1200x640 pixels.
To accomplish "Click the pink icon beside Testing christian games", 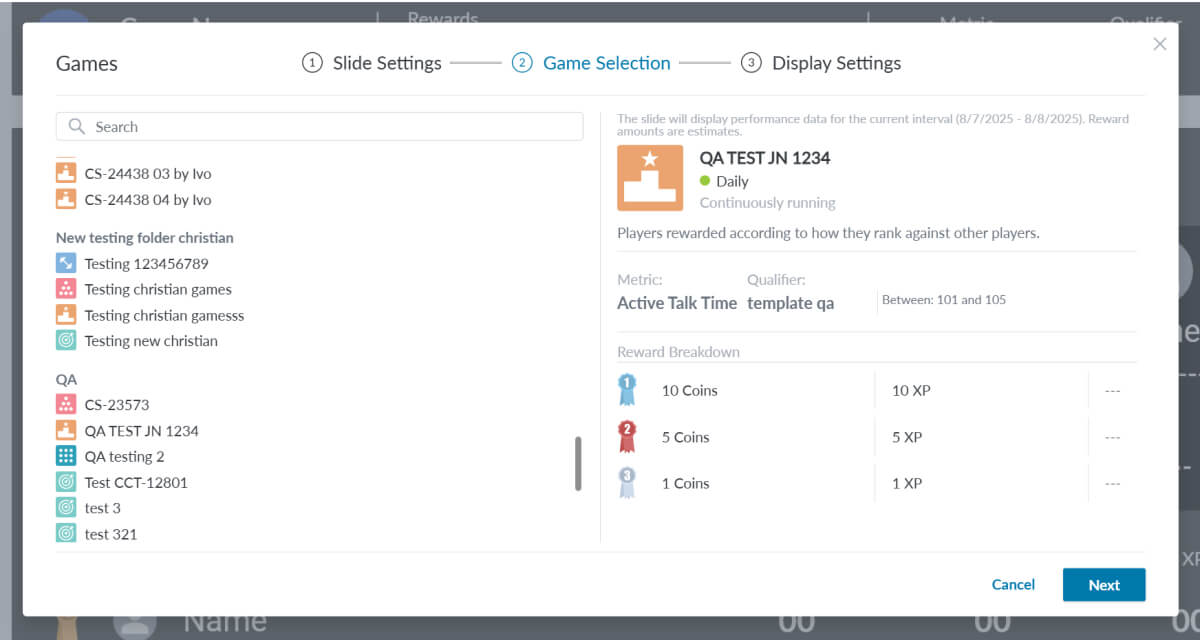I will [x=66, y=289].
